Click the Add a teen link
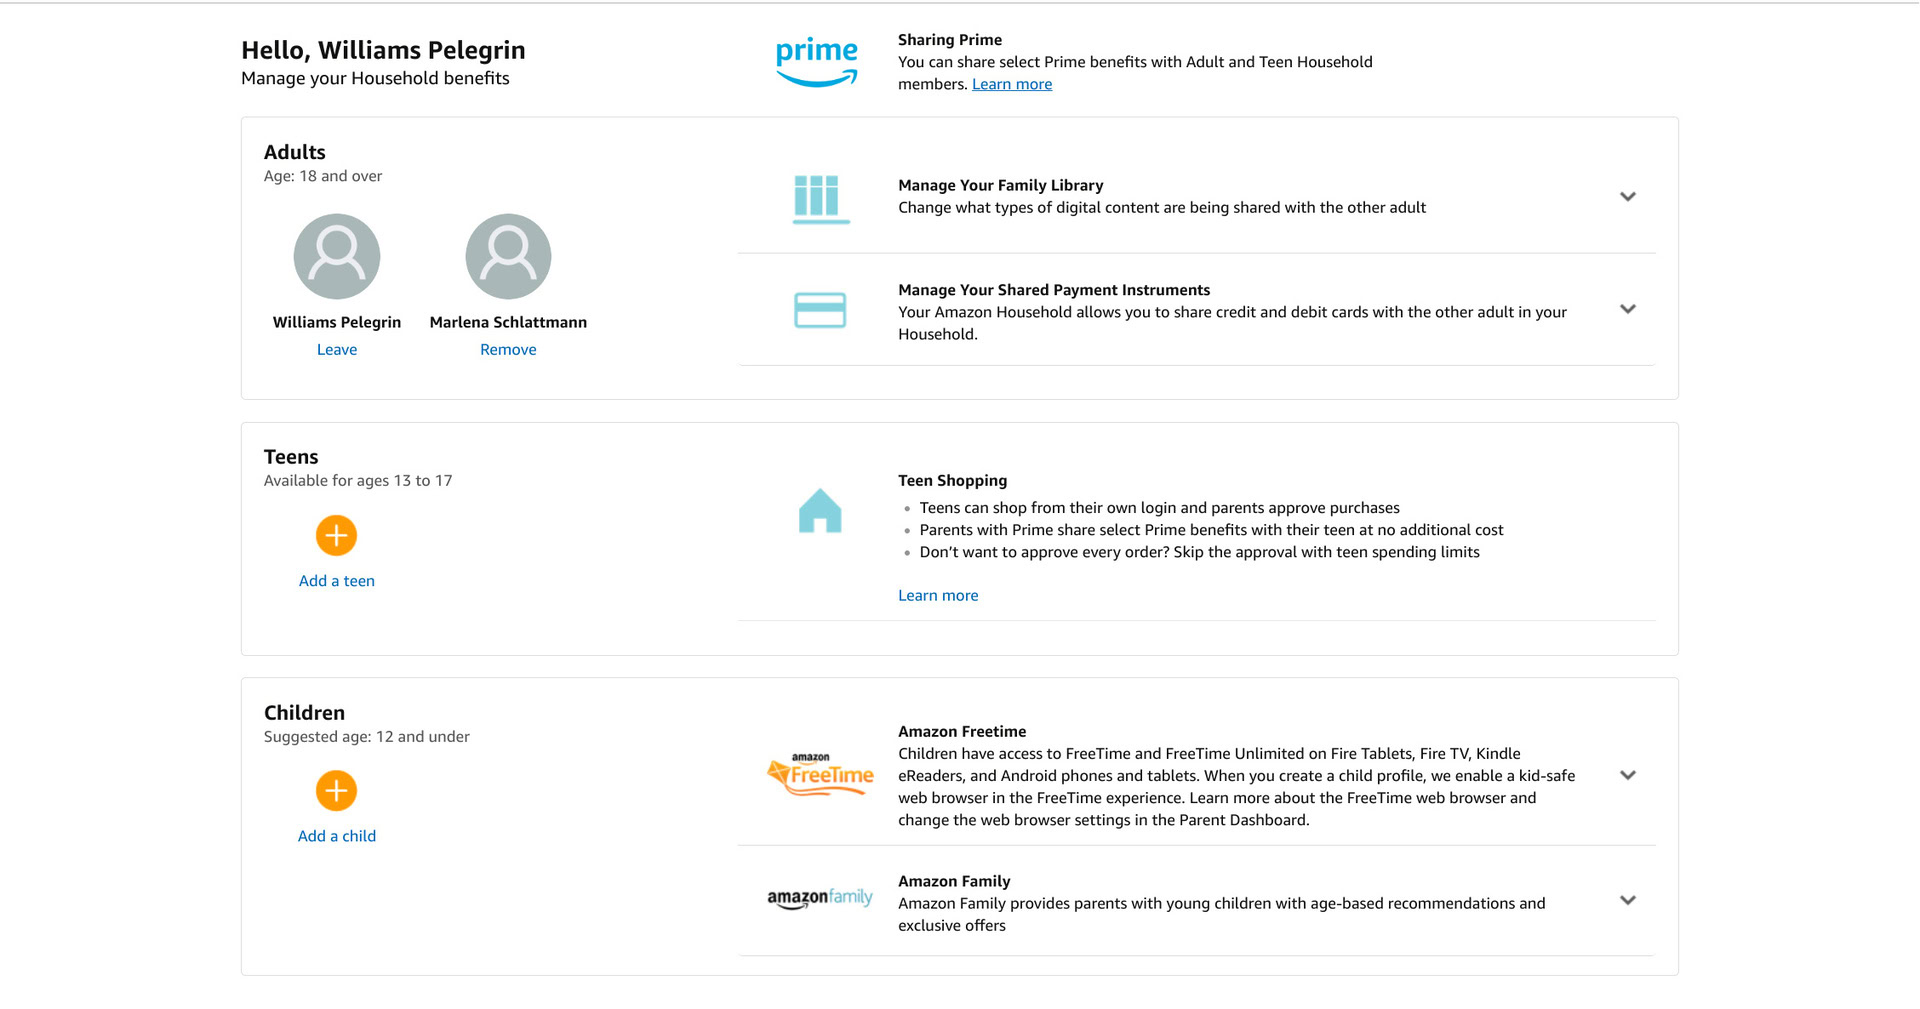This screenshot has width=1920, height=1009. click(337, 581)
